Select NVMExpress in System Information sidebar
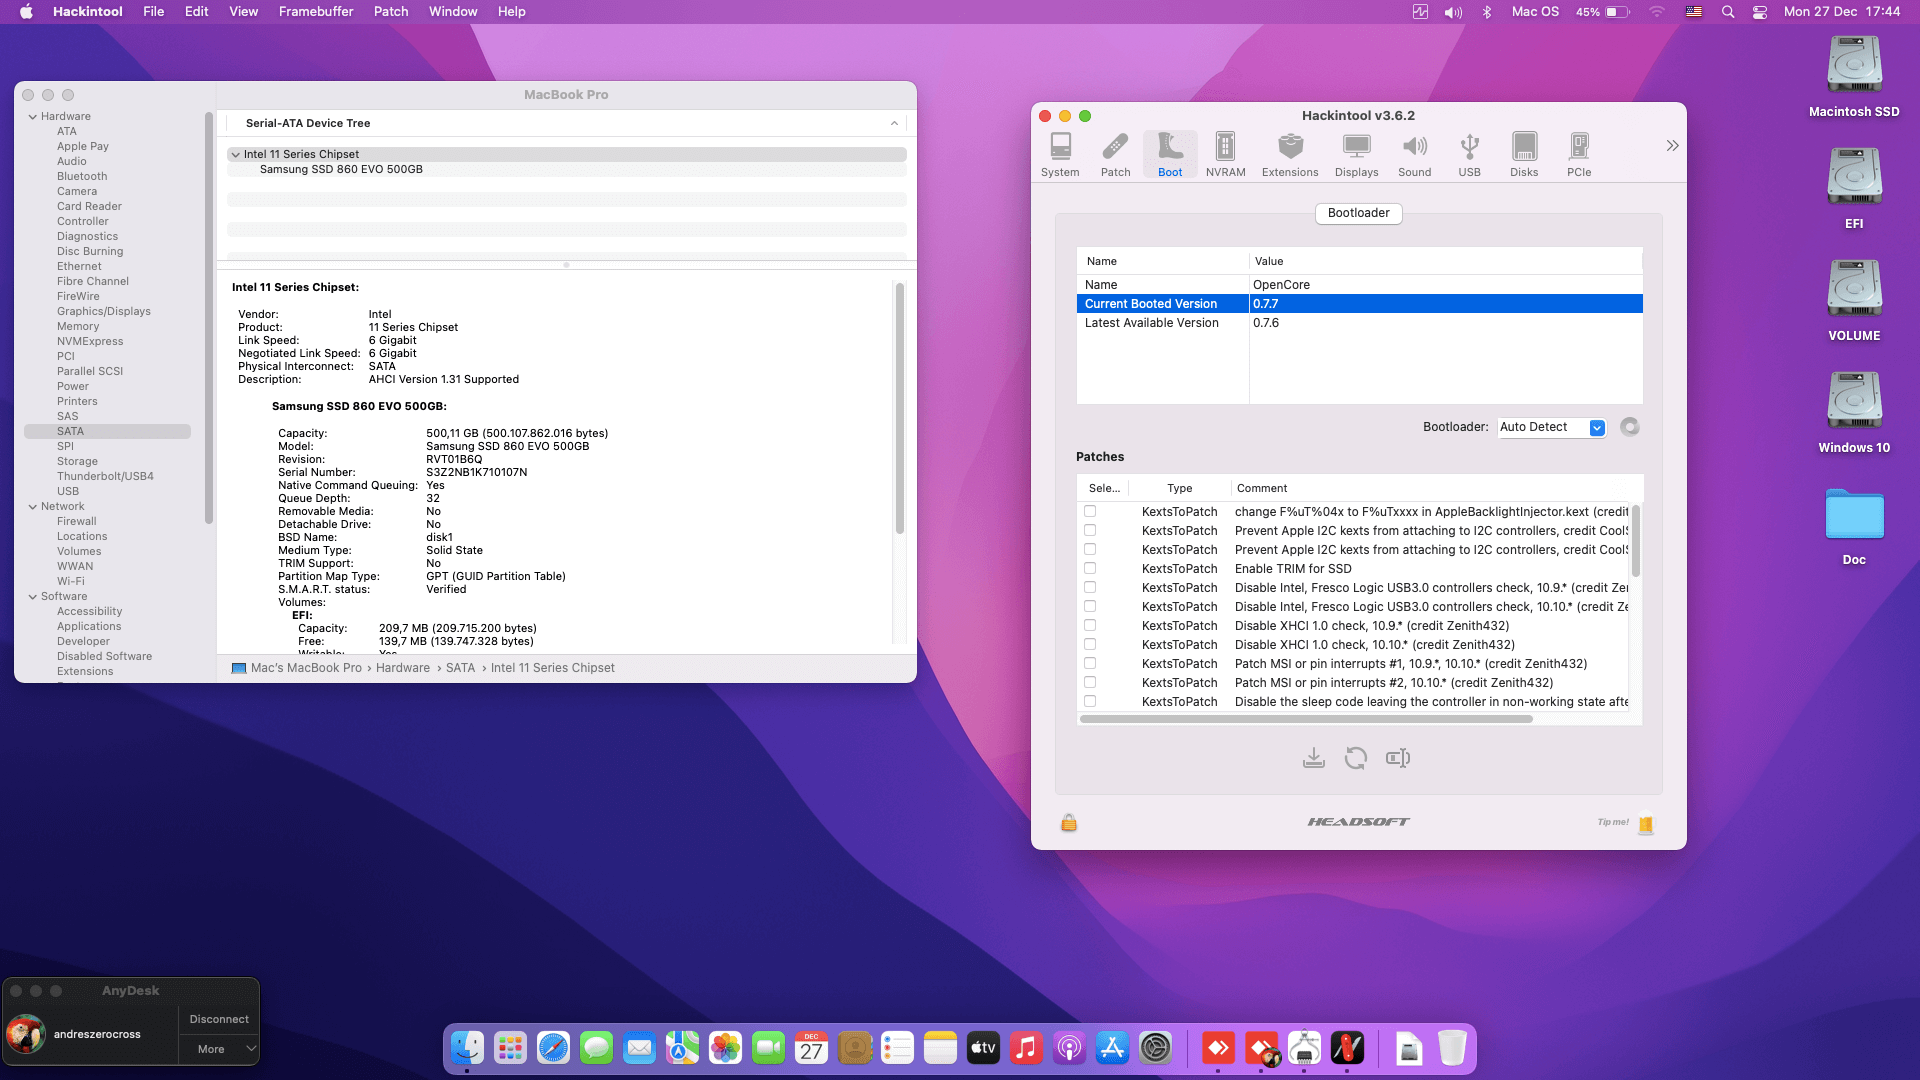This screenshot has height=1080, width=1920. tap(90, 341)
